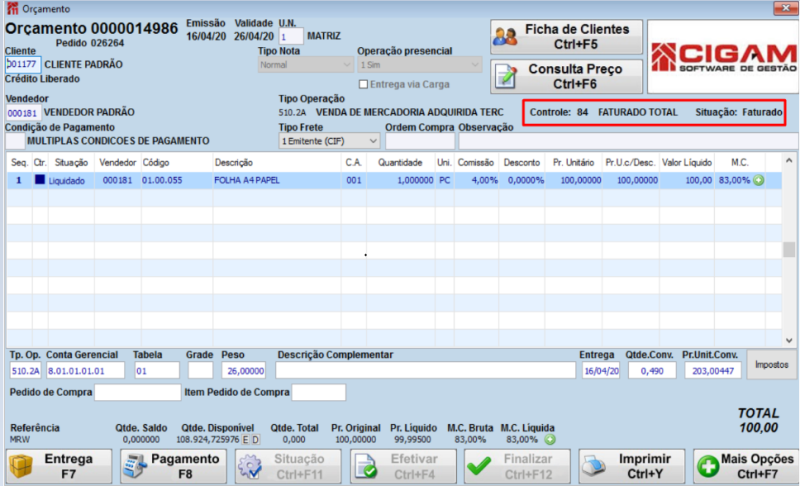Click the Entrega box icon

click(21, 466)
